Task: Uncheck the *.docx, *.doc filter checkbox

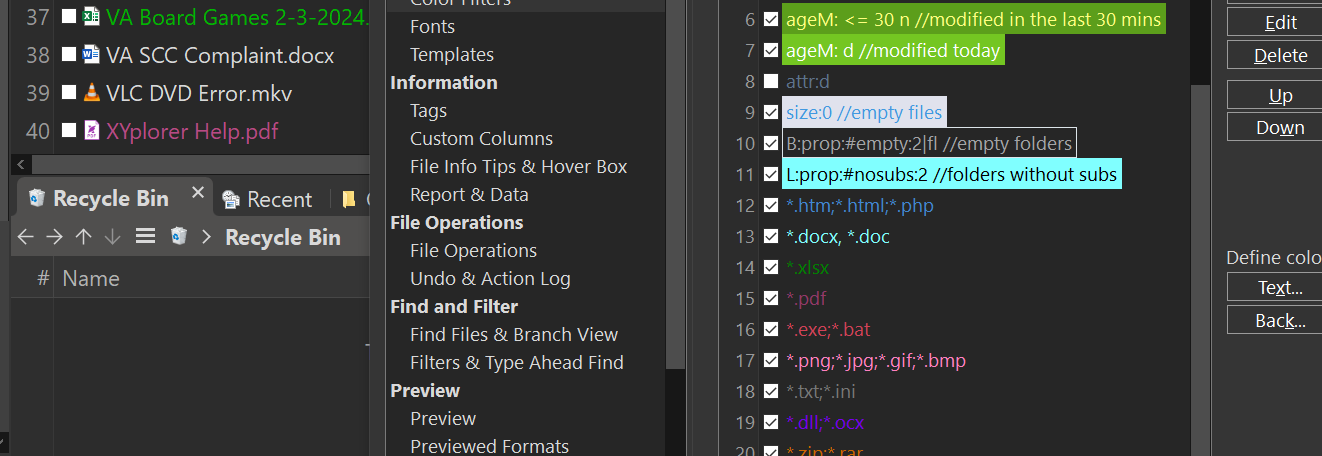Action: point(771,237)
